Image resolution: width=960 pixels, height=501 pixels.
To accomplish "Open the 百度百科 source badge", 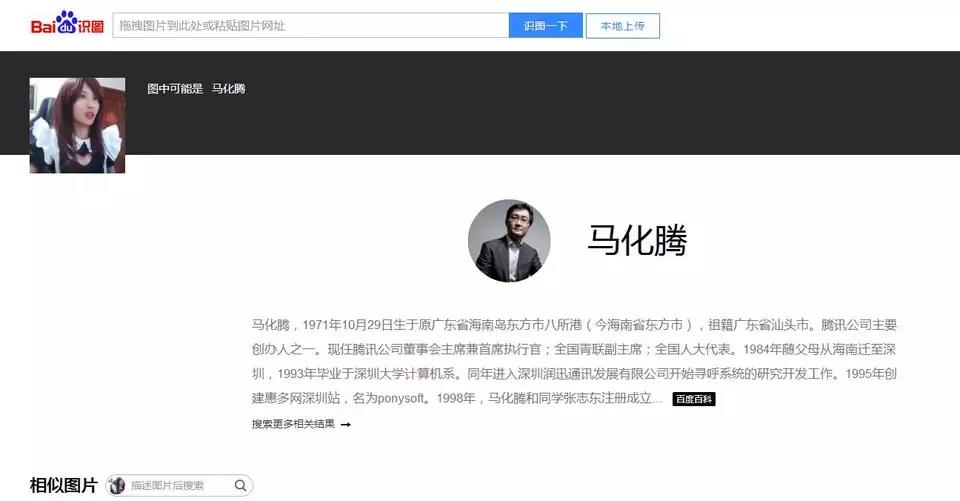I will point(694,399).
